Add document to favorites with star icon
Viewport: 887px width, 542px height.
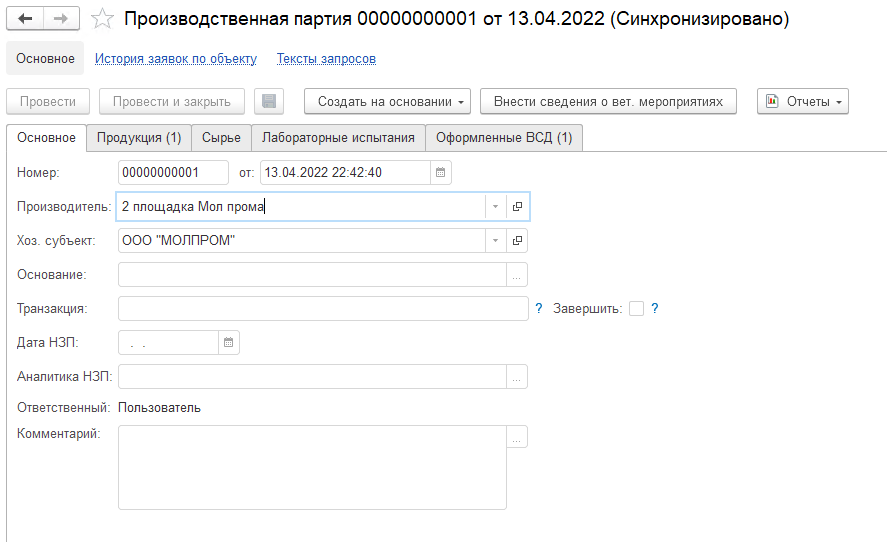pyautogui.click(x=101, y=19)
